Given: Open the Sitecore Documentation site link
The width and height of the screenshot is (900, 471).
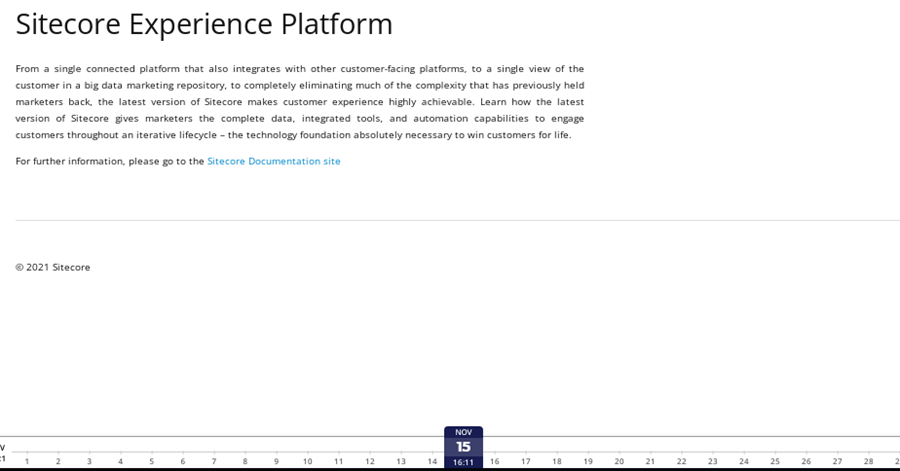Looking at the screenshot, I should click(274, 161).
